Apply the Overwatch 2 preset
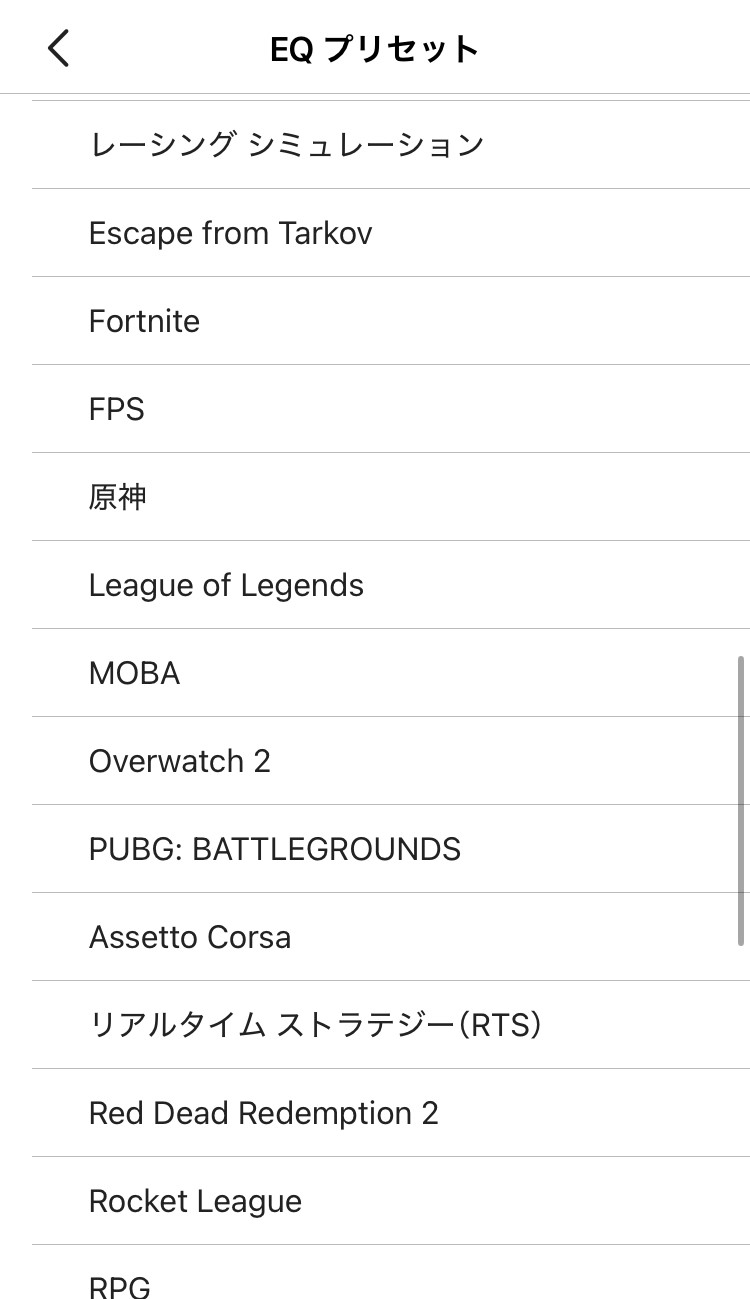The image size is (750, 1299). [x=180, y=761]
